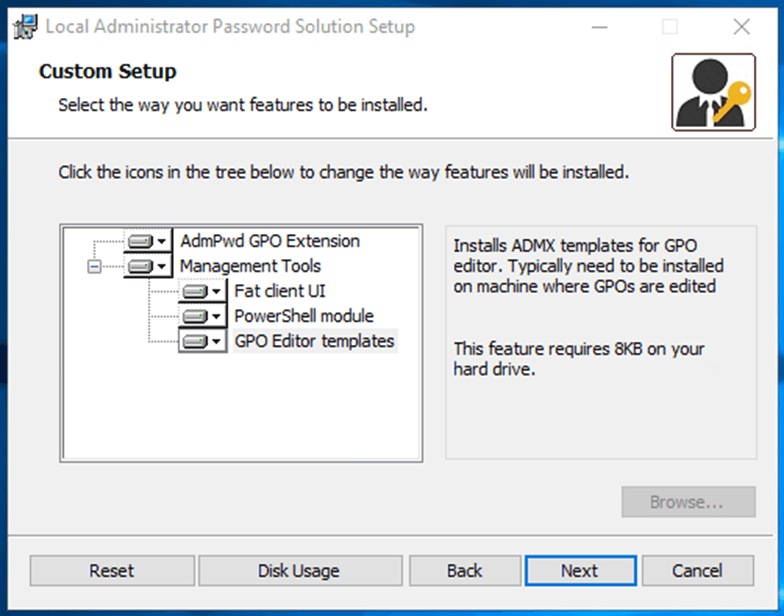Collapse the Management Tools tree node
Viewport: 784px width, 616px height.
pyautogui.click(x=94, y=266)
